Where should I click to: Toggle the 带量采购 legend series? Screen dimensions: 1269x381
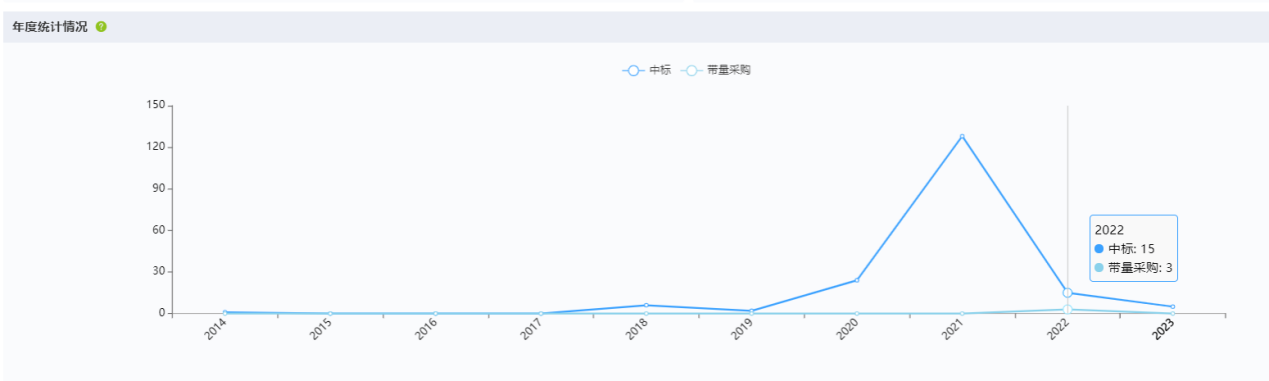[716, 70]
